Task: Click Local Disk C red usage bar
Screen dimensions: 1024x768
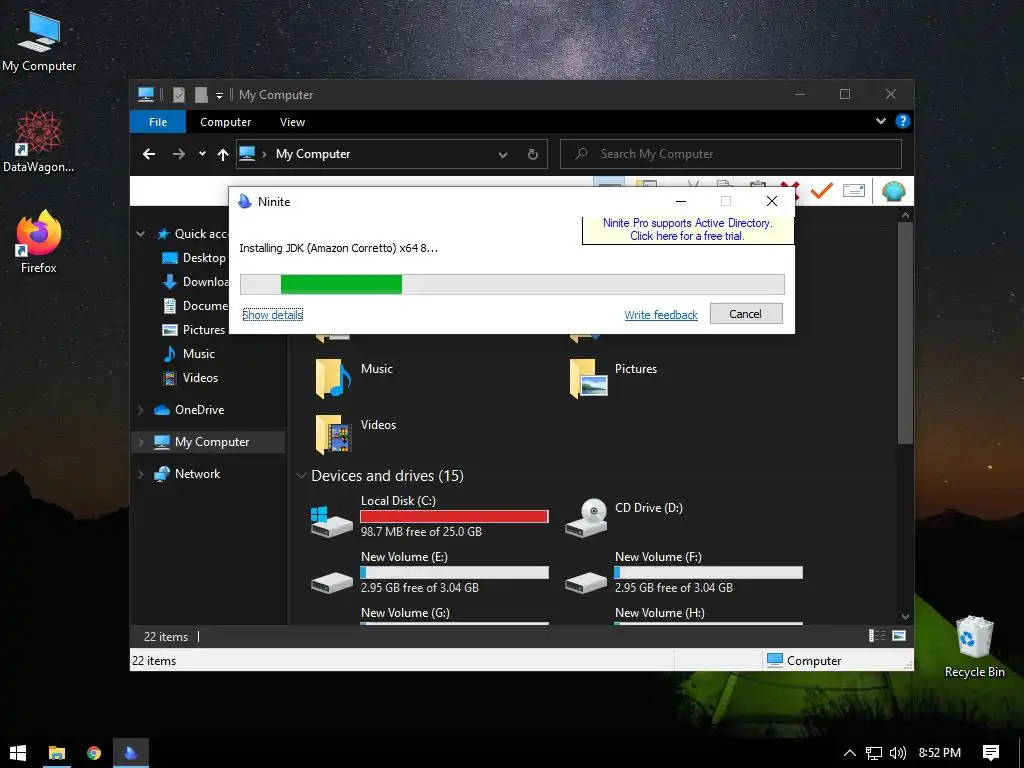Action: pos(454,517)
